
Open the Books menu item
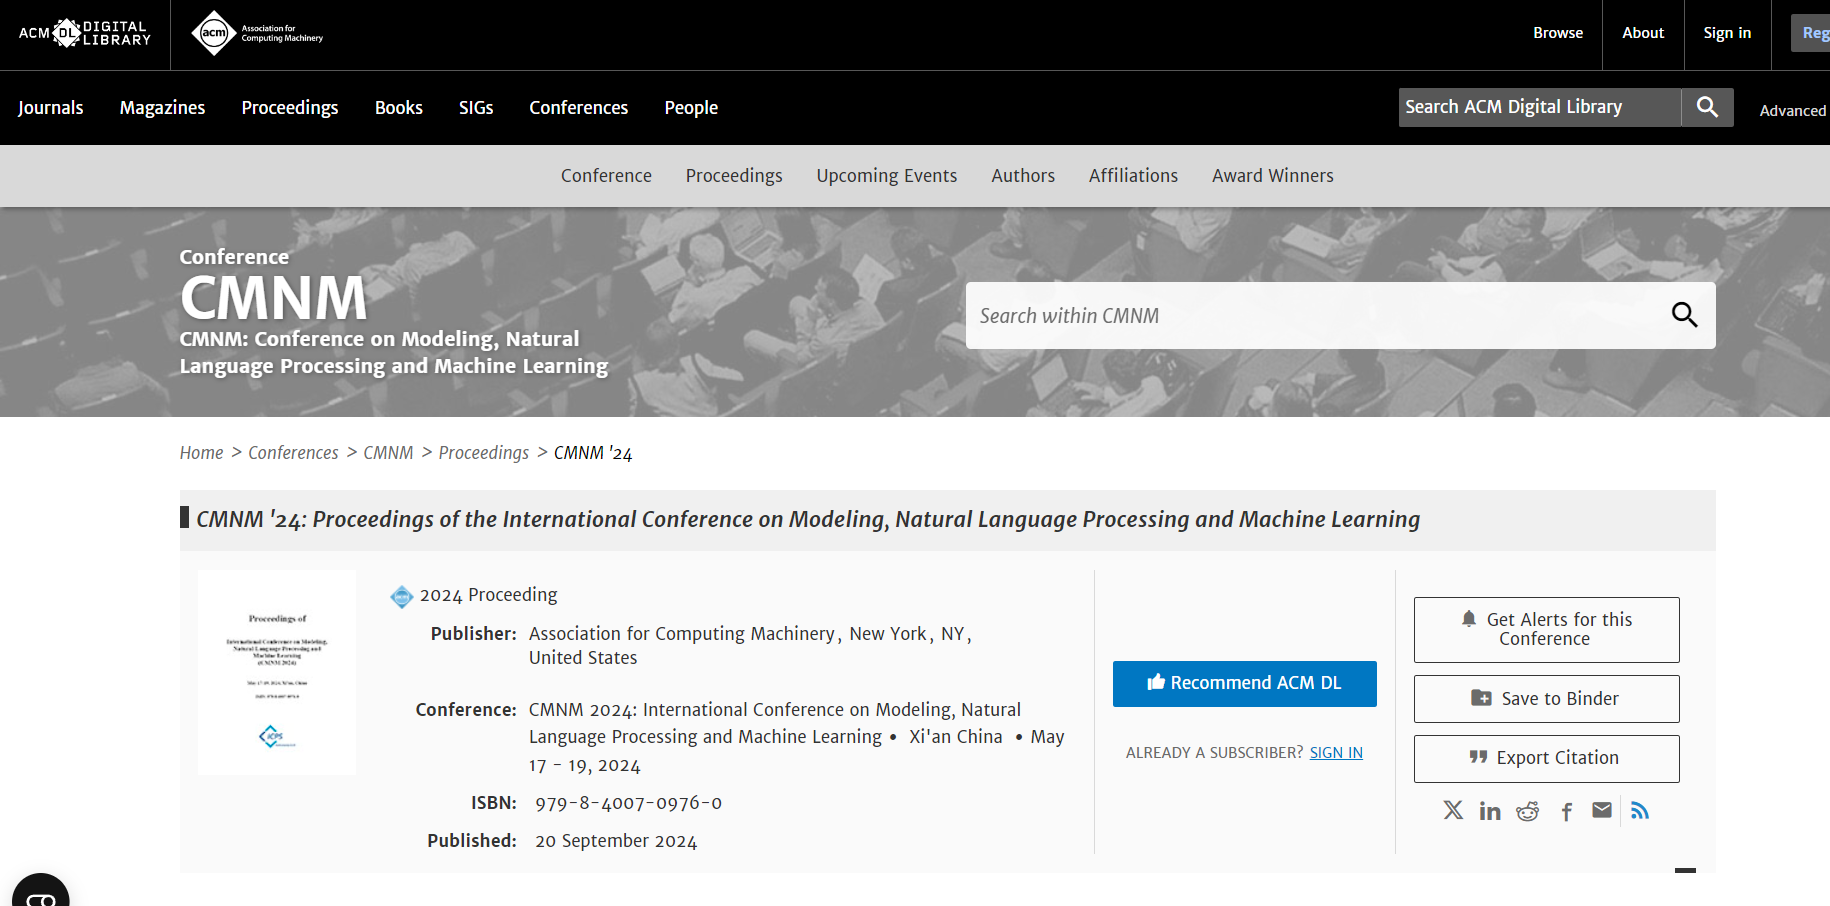399,108
